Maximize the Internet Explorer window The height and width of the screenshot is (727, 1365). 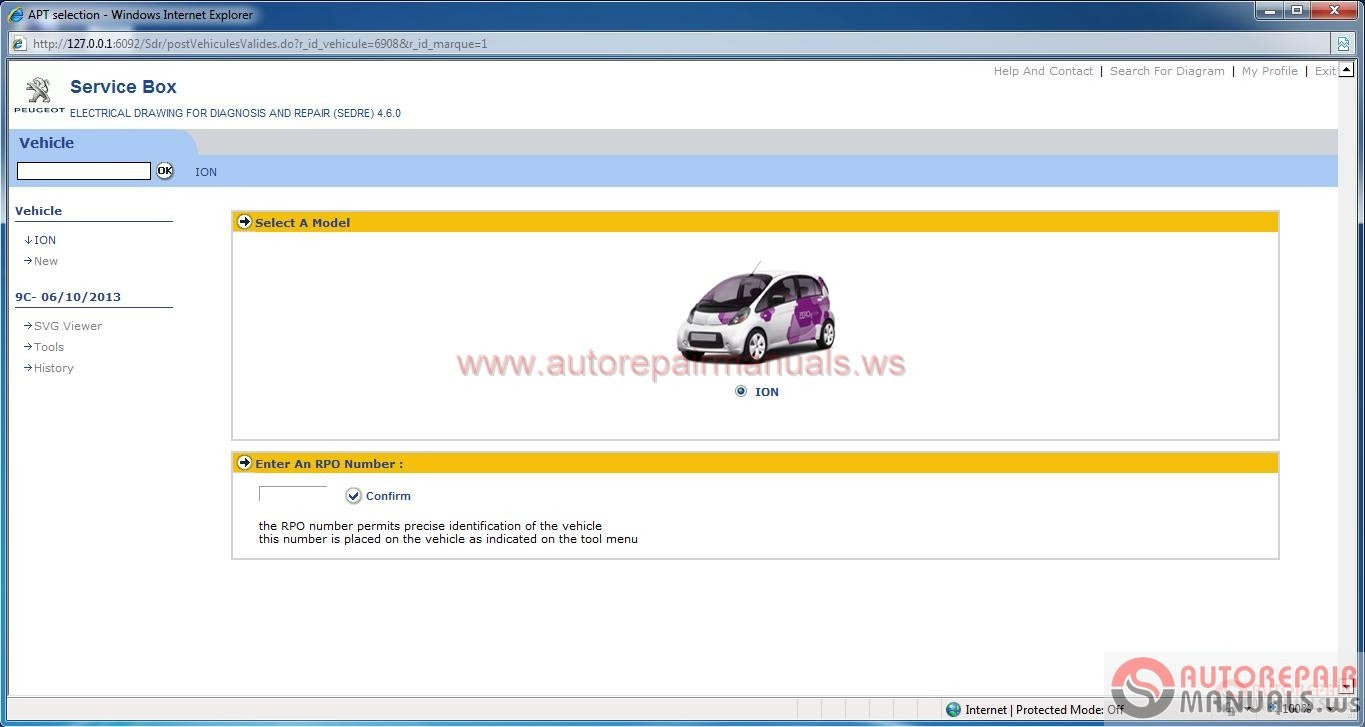1297,10
